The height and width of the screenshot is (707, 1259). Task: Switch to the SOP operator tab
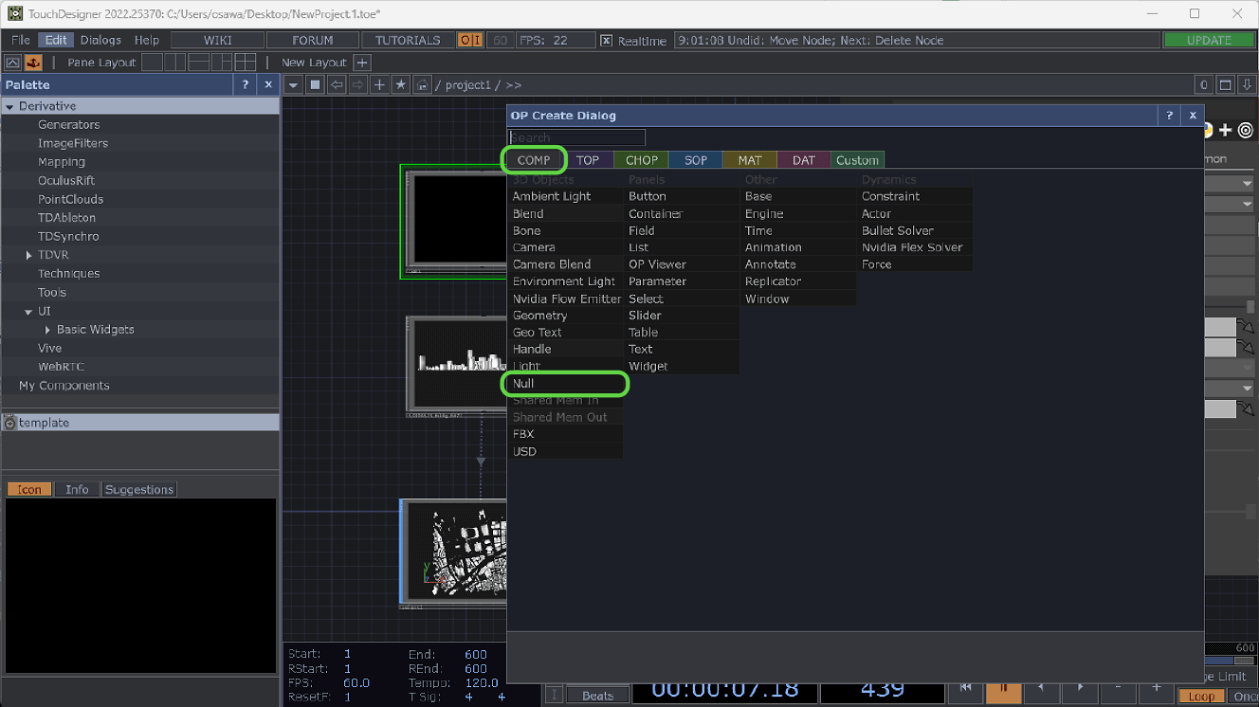pyautogui.click(x=696, y=160)
